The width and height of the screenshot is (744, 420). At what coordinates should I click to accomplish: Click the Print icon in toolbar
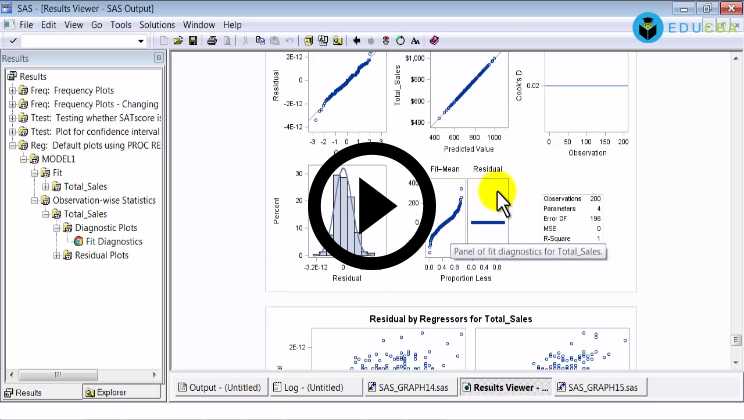click(x=212, y=41)
